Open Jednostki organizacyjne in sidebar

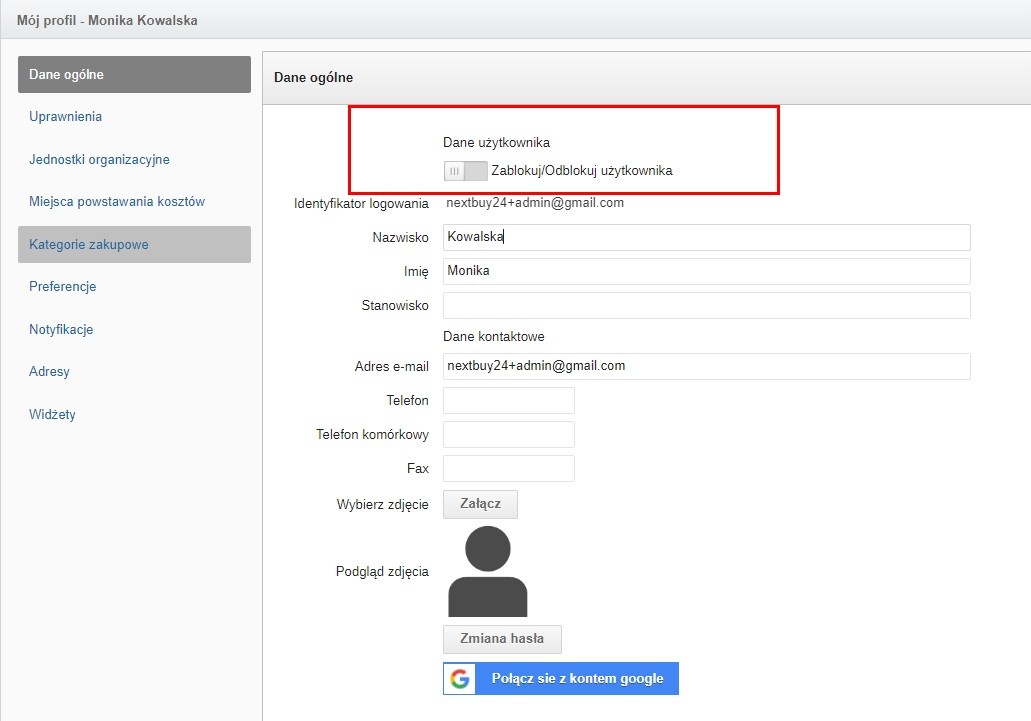(99, 159)
